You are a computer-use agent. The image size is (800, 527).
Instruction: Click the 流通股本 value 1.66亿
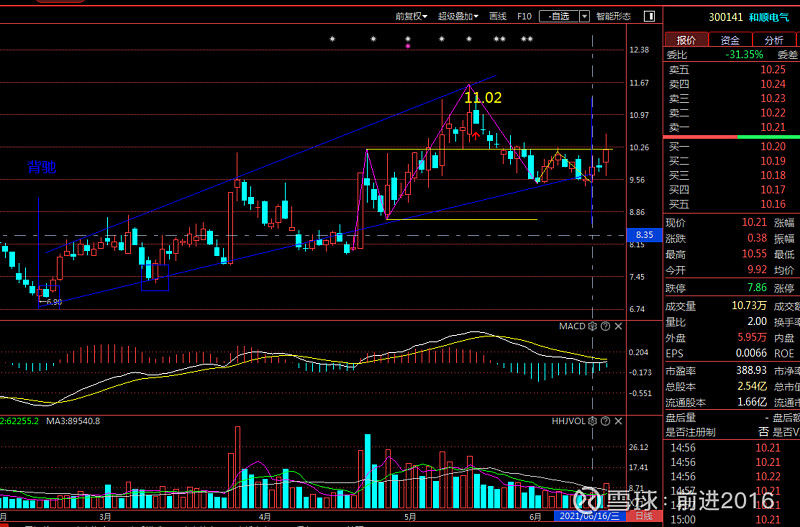coord(752,402)
